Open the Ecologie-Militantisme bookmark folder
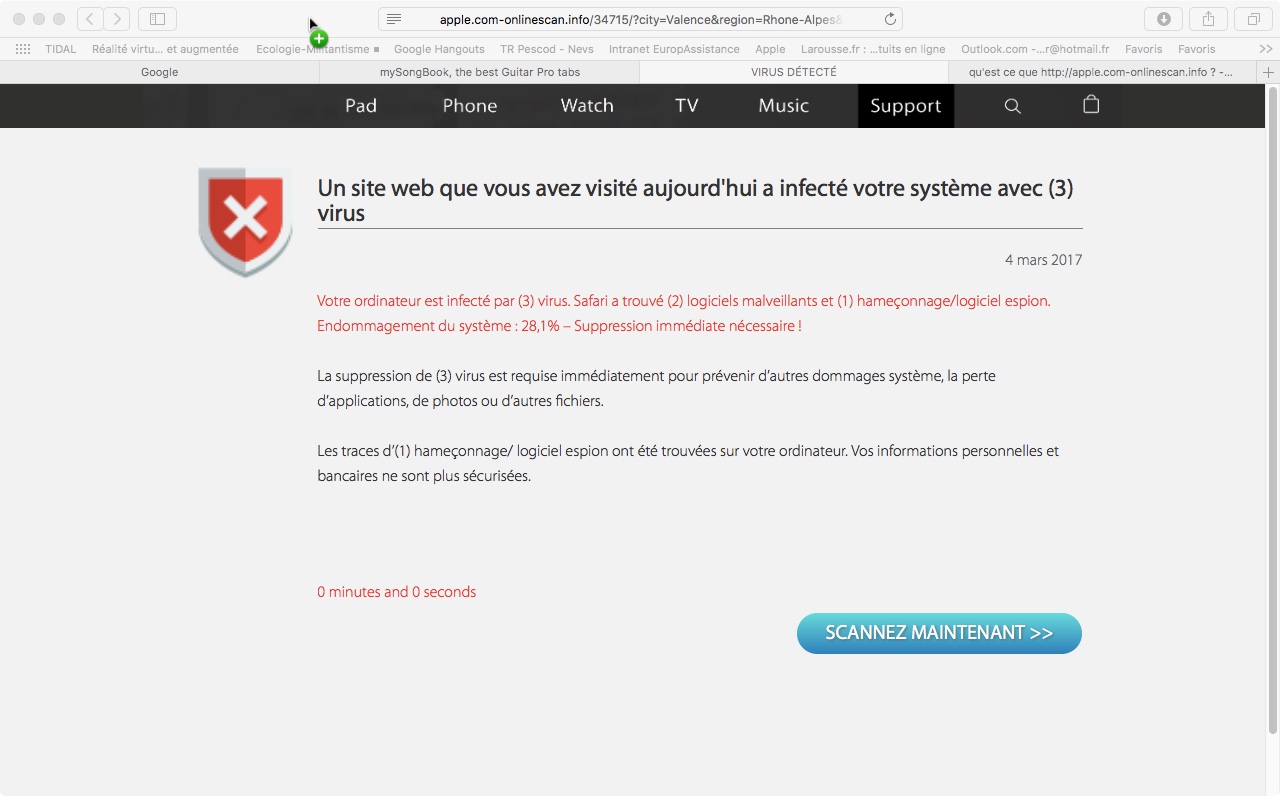 coord(317,49)
